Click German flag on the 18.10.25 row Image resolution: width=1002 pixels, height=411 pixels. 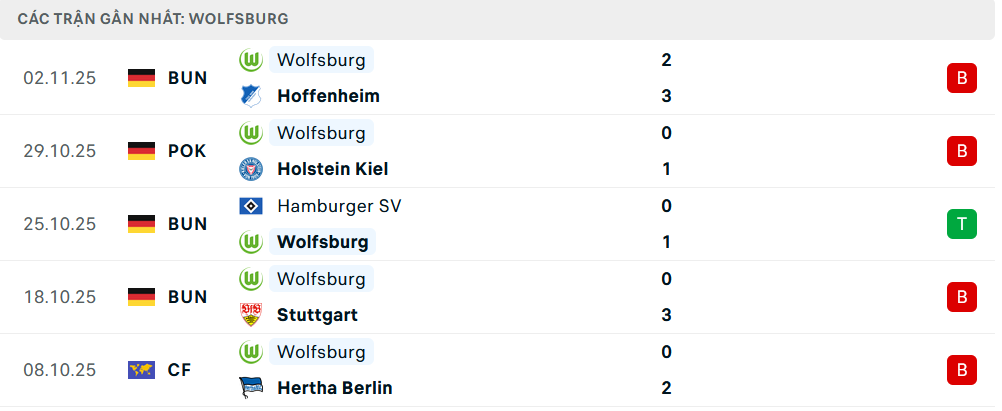142,297
